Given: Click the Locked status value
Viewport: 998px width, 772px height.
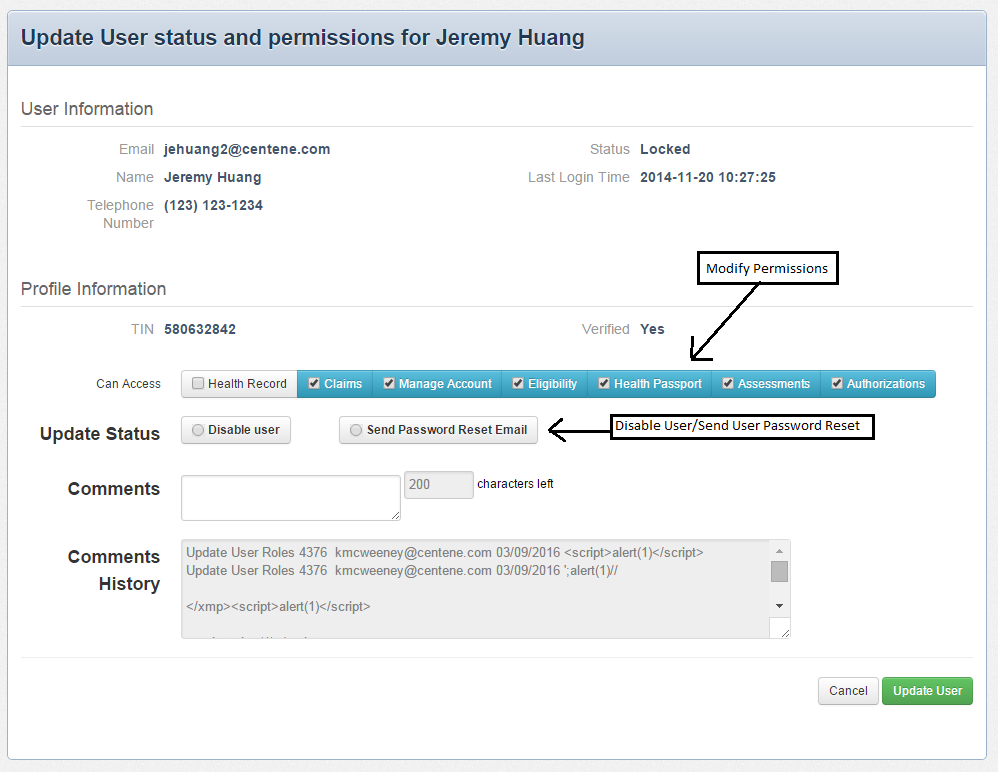Looking at the screenshot, I should [x=665, y=150].
